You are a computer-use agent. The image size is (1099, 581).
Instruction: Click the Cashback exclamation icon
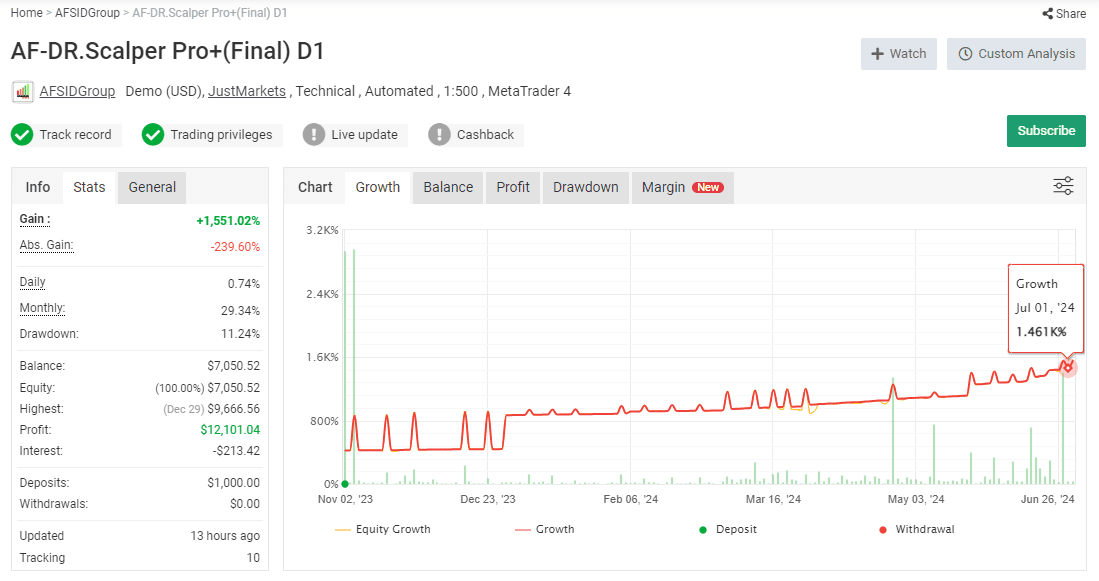(439, 135)
